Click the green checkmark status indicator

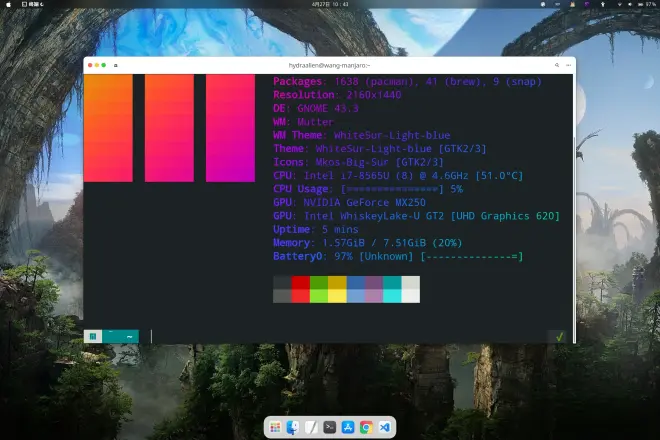coord(559,337)
